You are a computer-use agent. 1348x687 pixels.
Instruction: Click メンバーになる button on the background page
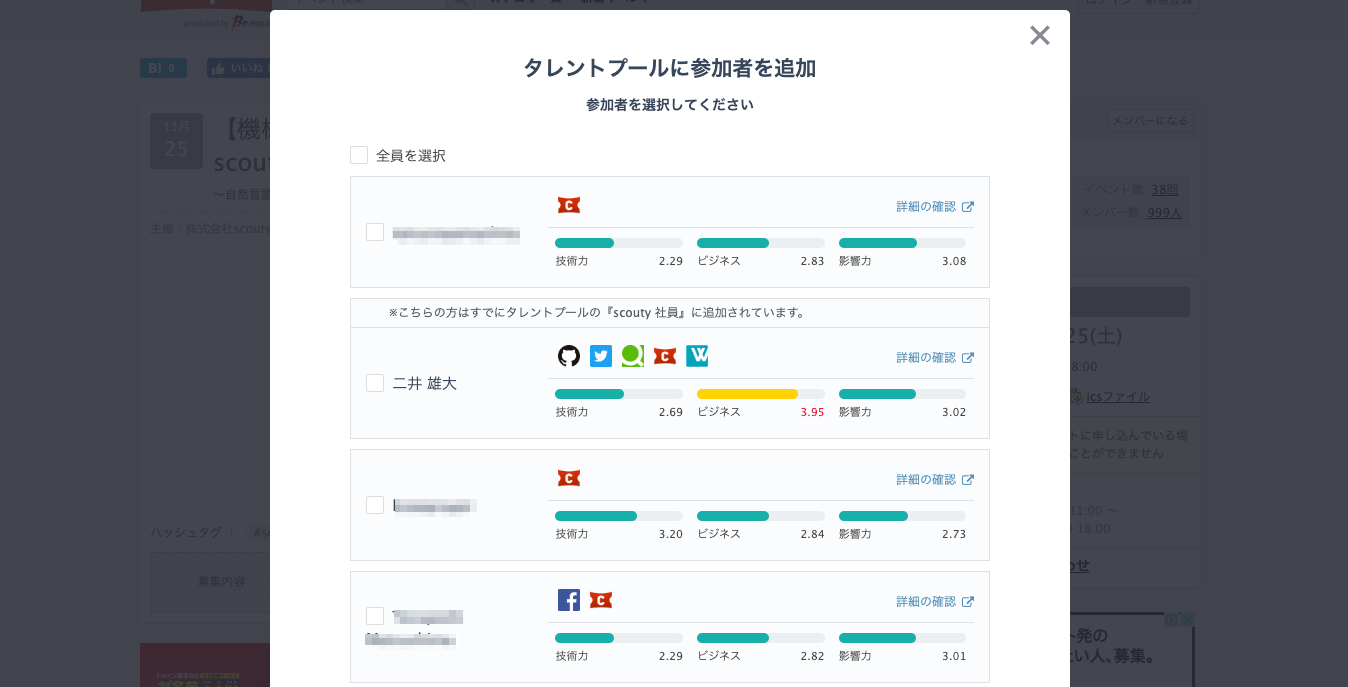[1150, 121]
